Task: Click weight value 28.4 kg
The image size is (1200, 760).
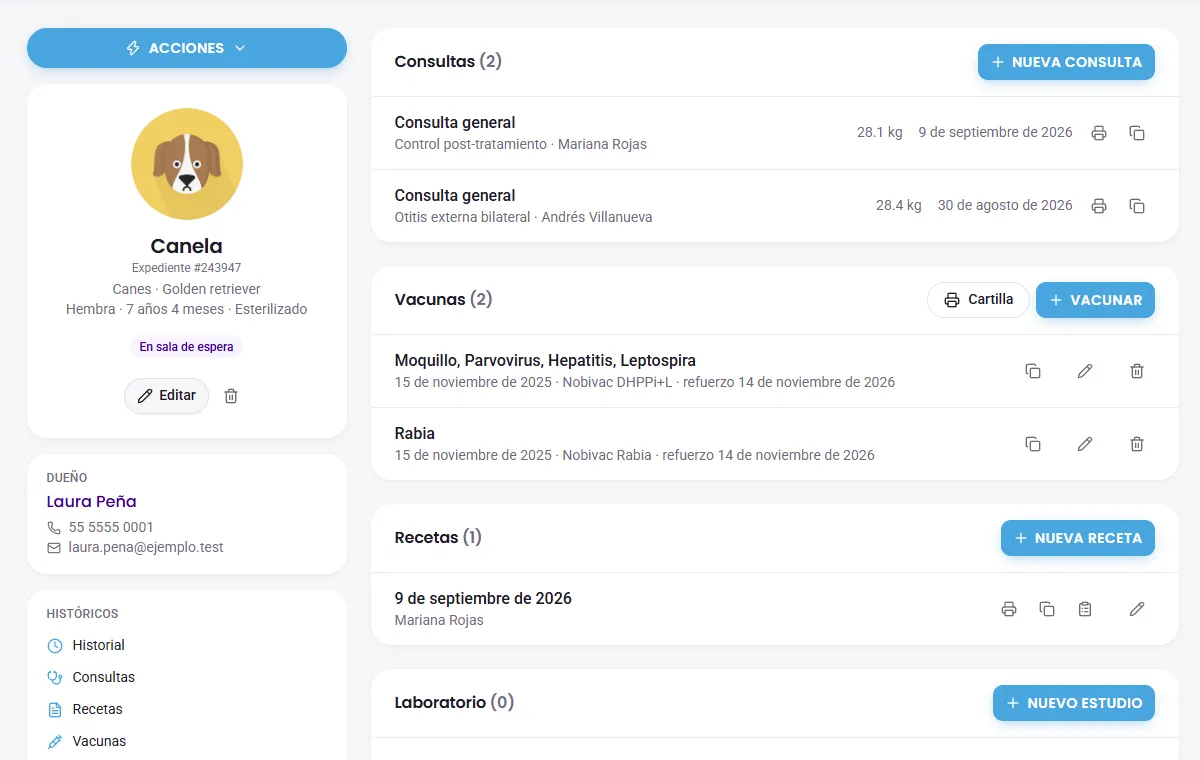Action: pyautogui.click(x=899, y=205)
